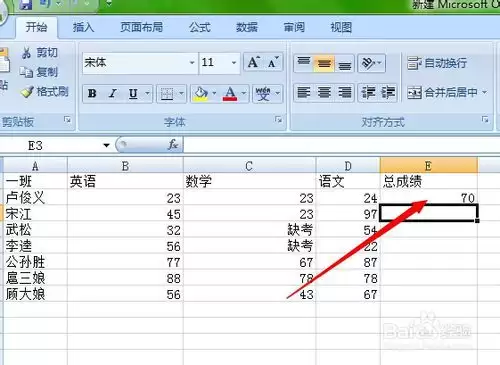Open the 视图 tab

pyautogui.click(x=341, y=27)
